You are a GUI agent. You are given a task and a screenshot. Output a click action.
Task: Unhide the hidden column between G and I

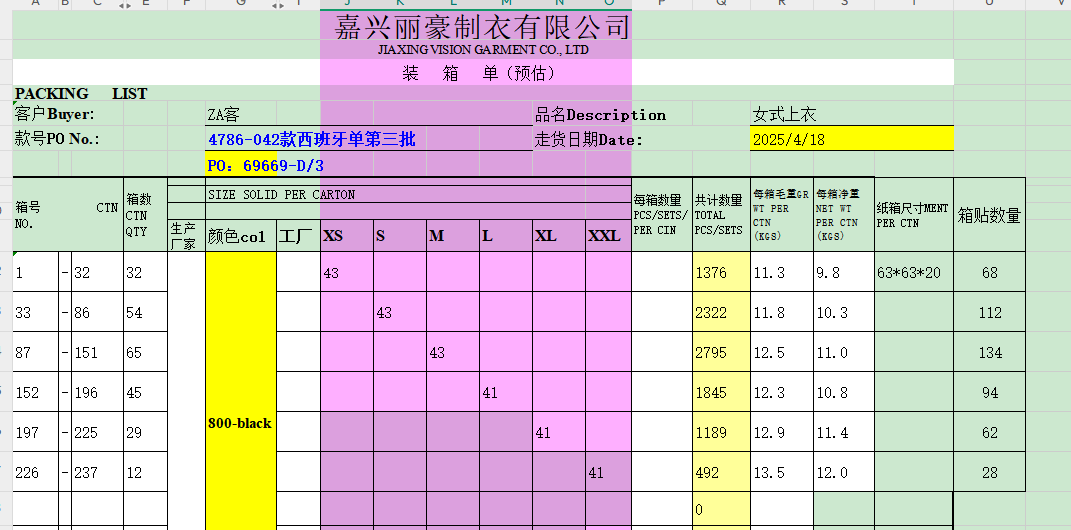click(277, 6)
